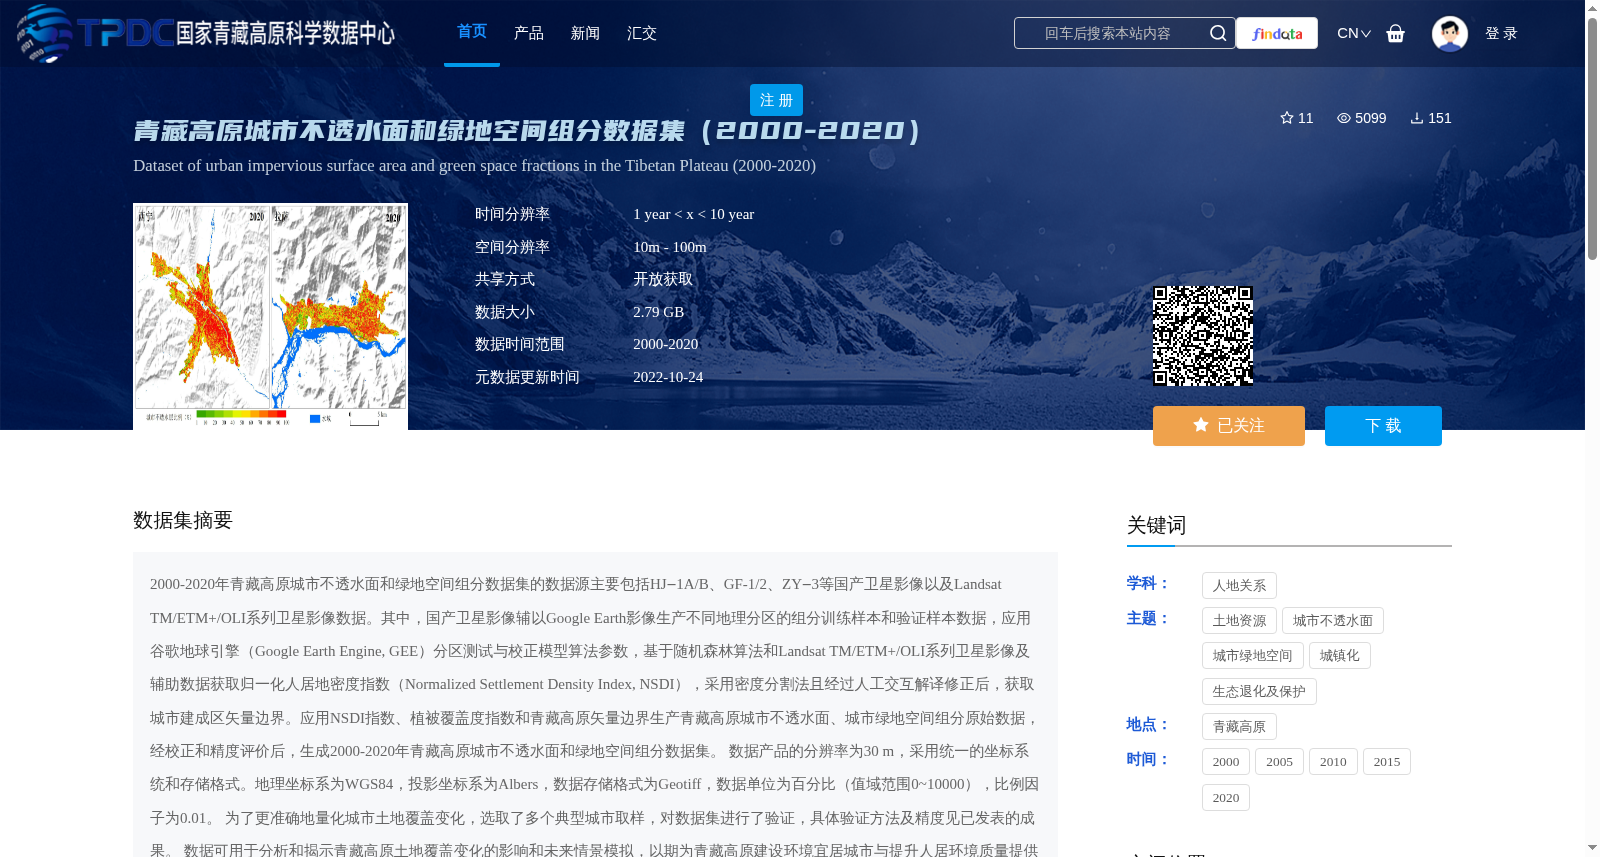Viewport: 1600px width, 857px height.
Task: Select the 首页 nav tab
Action: [472, 32]
